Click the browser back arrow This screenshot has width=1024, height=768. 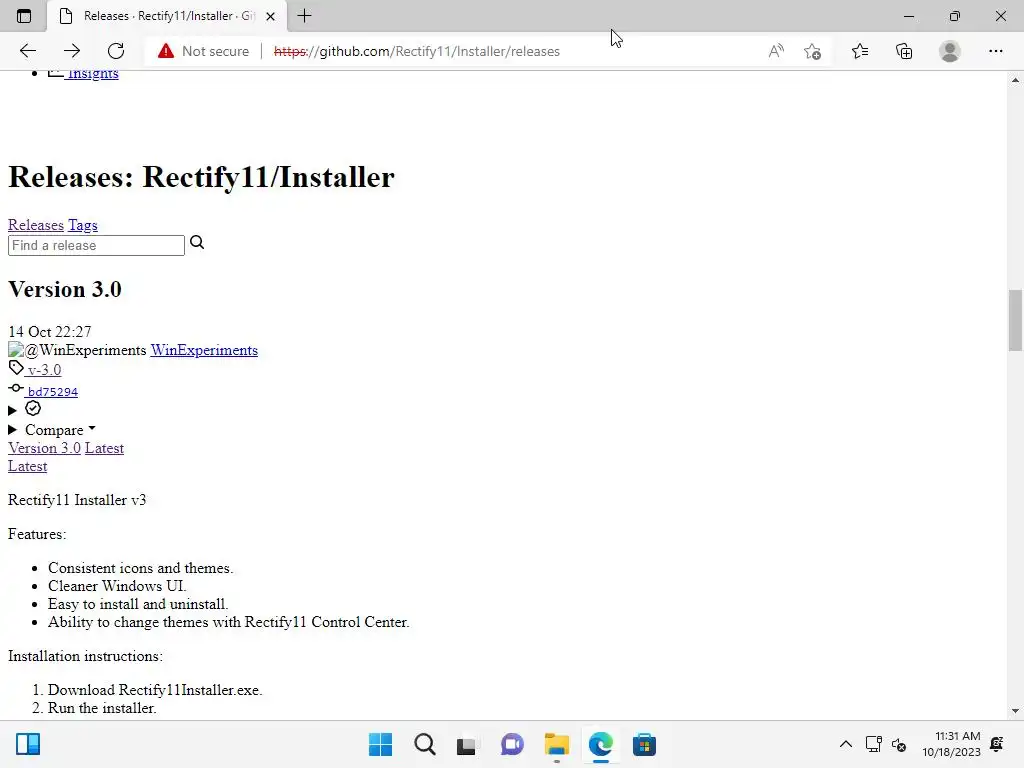pos(27,51)
